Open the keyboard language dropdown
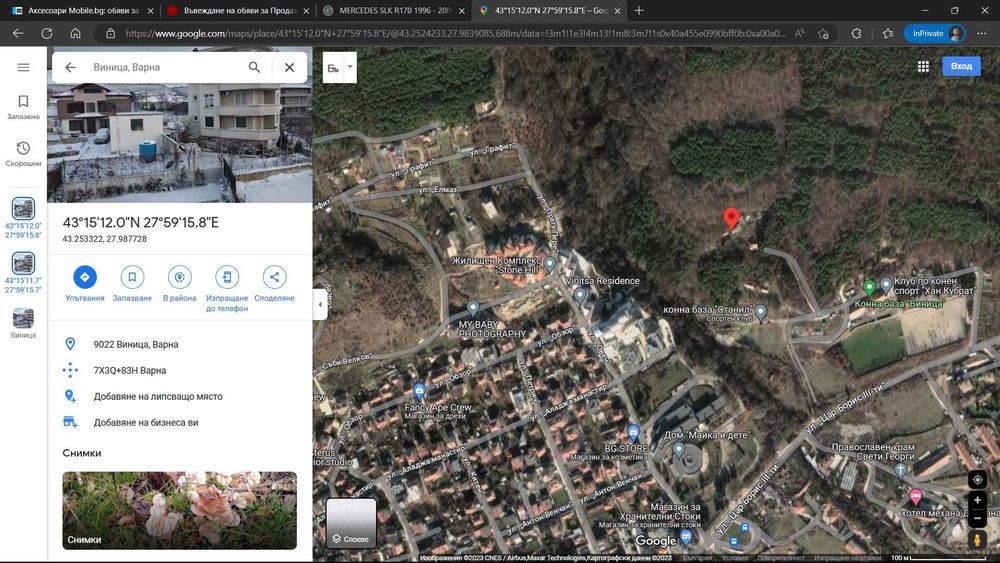The width and height of the screenshot is (1000, 563). (350, 67)
